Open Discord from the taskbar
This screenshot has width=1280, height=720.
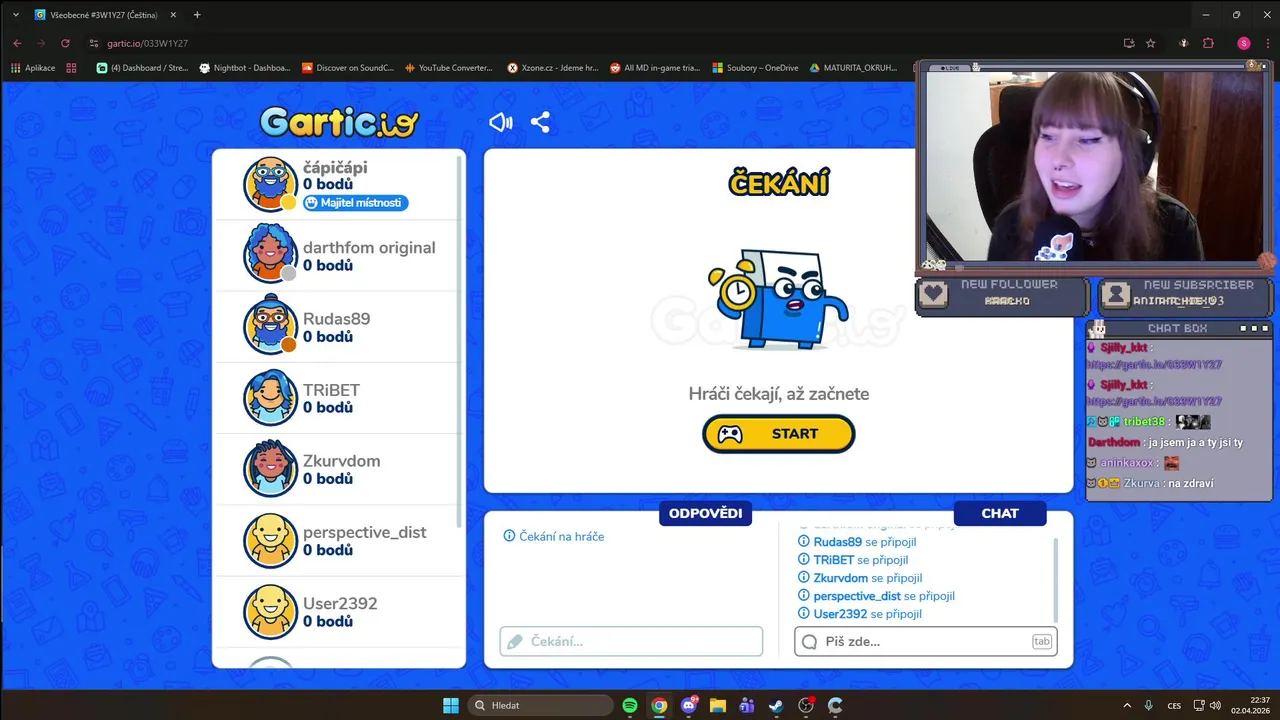688,705
